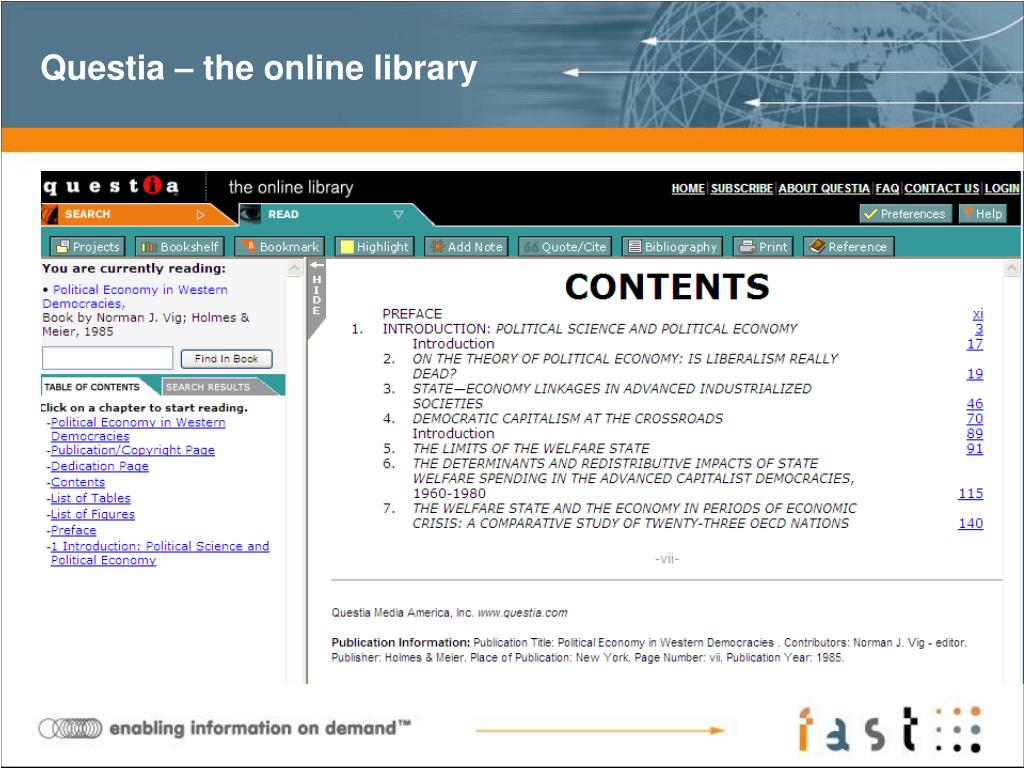Click the Questia logo
This screenshot has width=1024, height=768.
point(111,186)
